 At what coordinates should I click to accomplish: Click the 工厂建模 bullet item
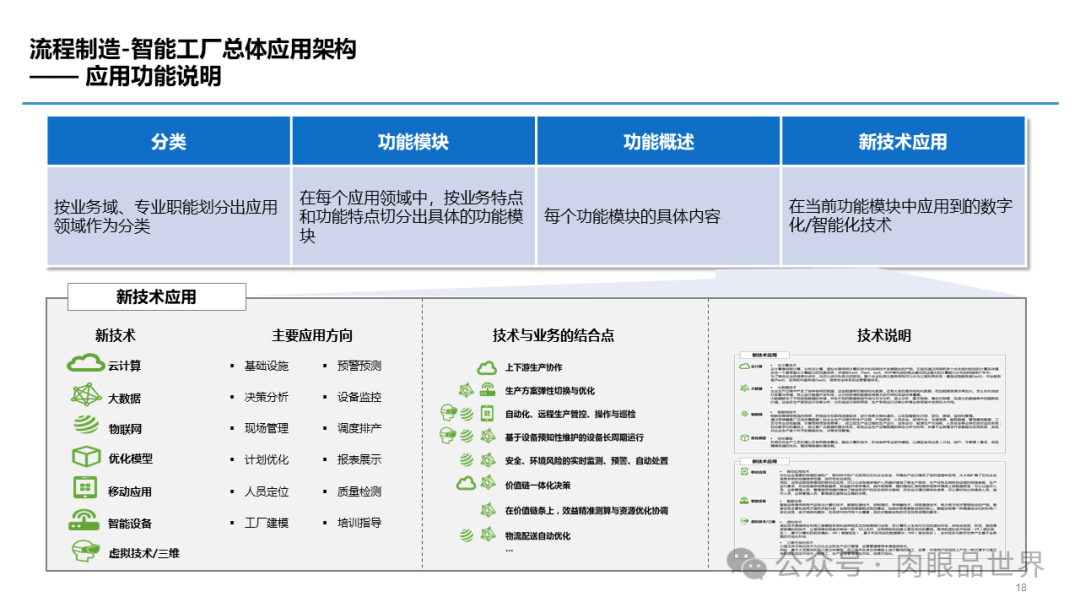click(x=267, y=523)
